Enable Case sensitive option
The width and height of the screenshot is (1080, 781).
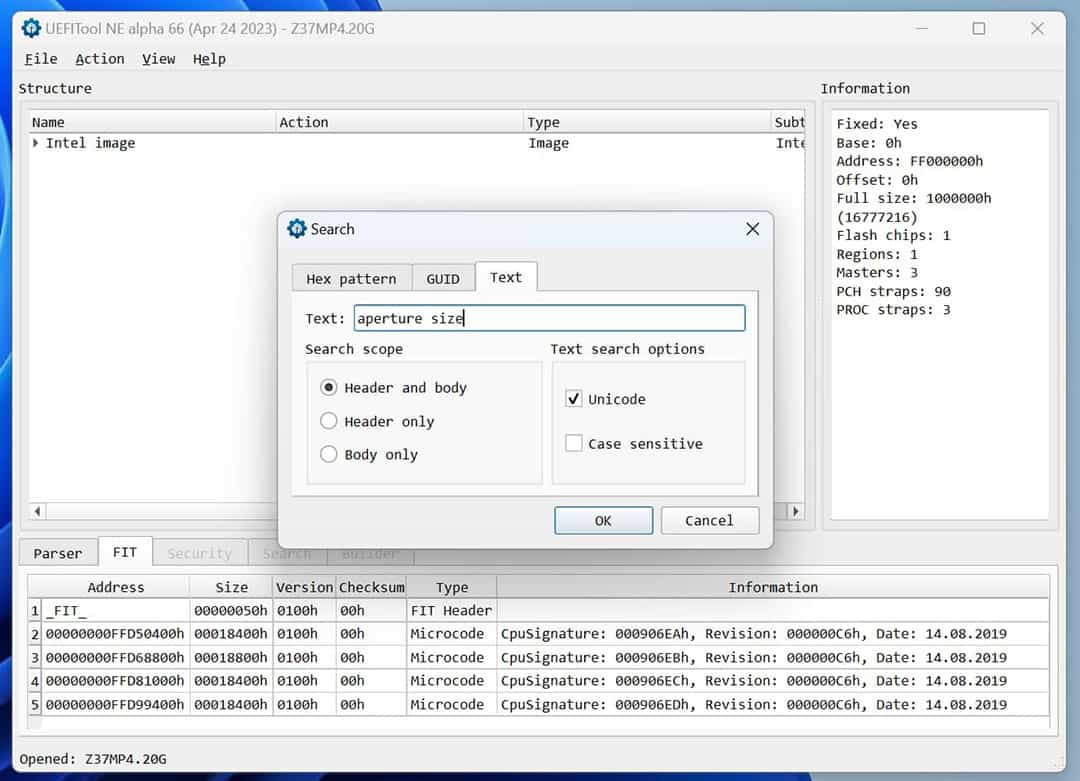[574, 443]
